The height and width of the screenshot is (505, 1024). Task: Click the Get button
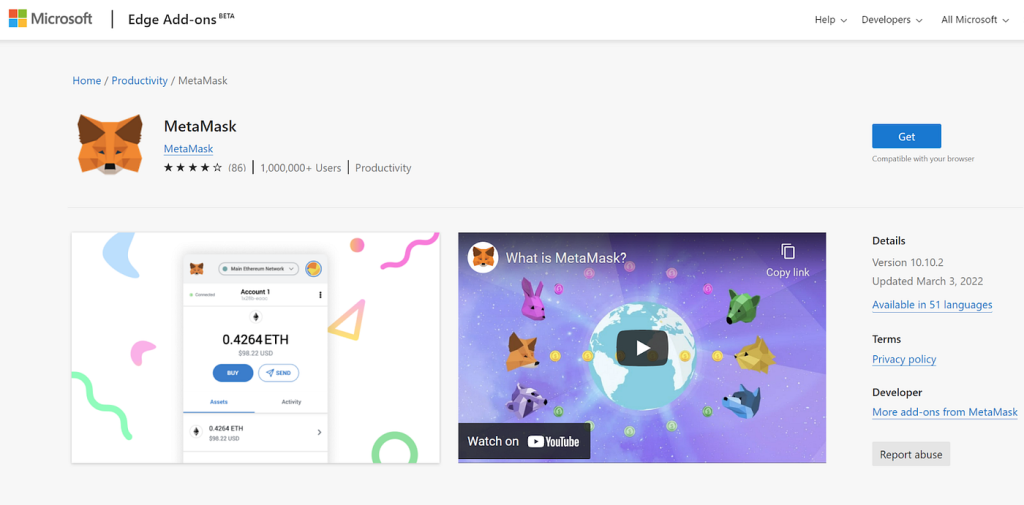(x=906, y=137)
